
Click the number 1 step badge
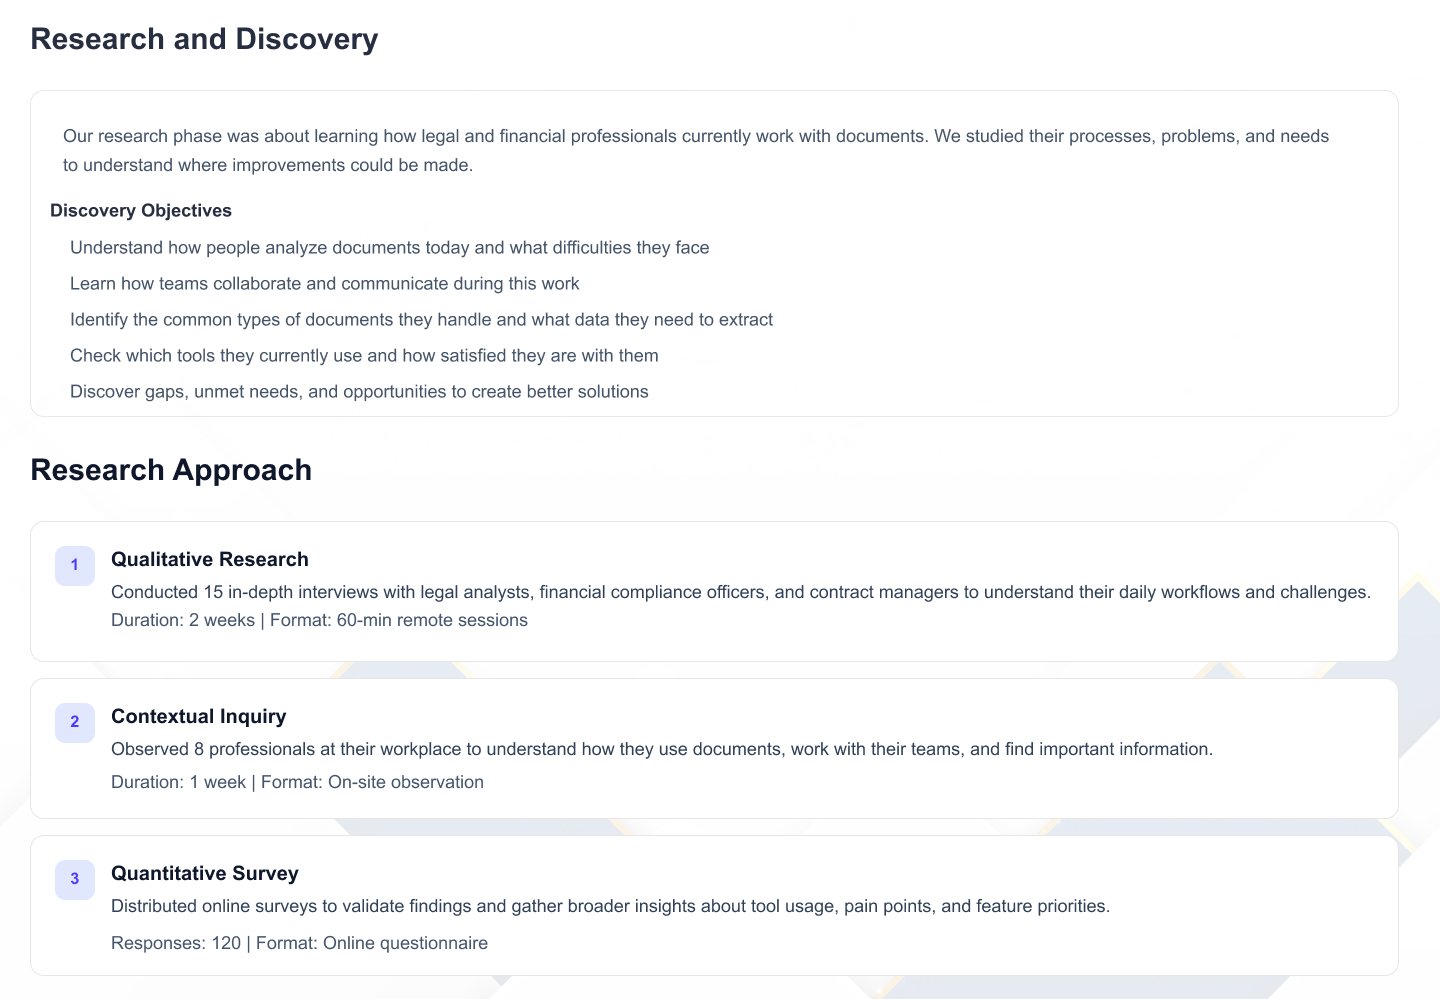tap(74, 565)
